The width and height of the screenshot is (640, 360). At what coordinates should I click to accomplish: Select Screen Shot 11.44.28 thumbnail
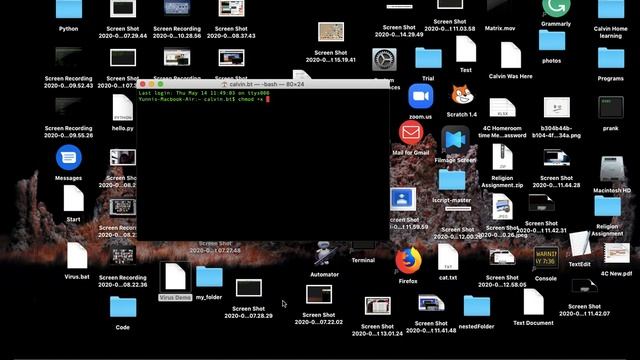pos(557,158)
